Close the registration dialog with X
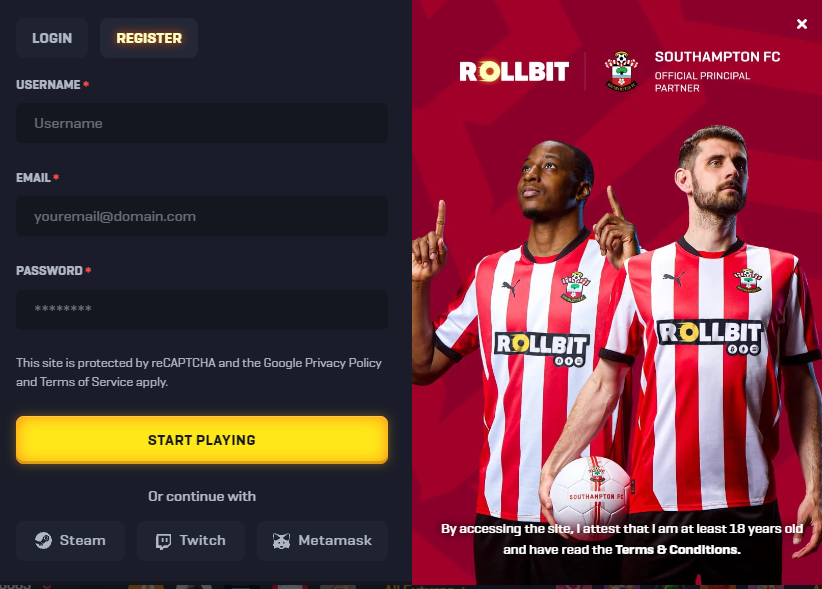Viewport: 822px width, 589px height. coord(802,24)
